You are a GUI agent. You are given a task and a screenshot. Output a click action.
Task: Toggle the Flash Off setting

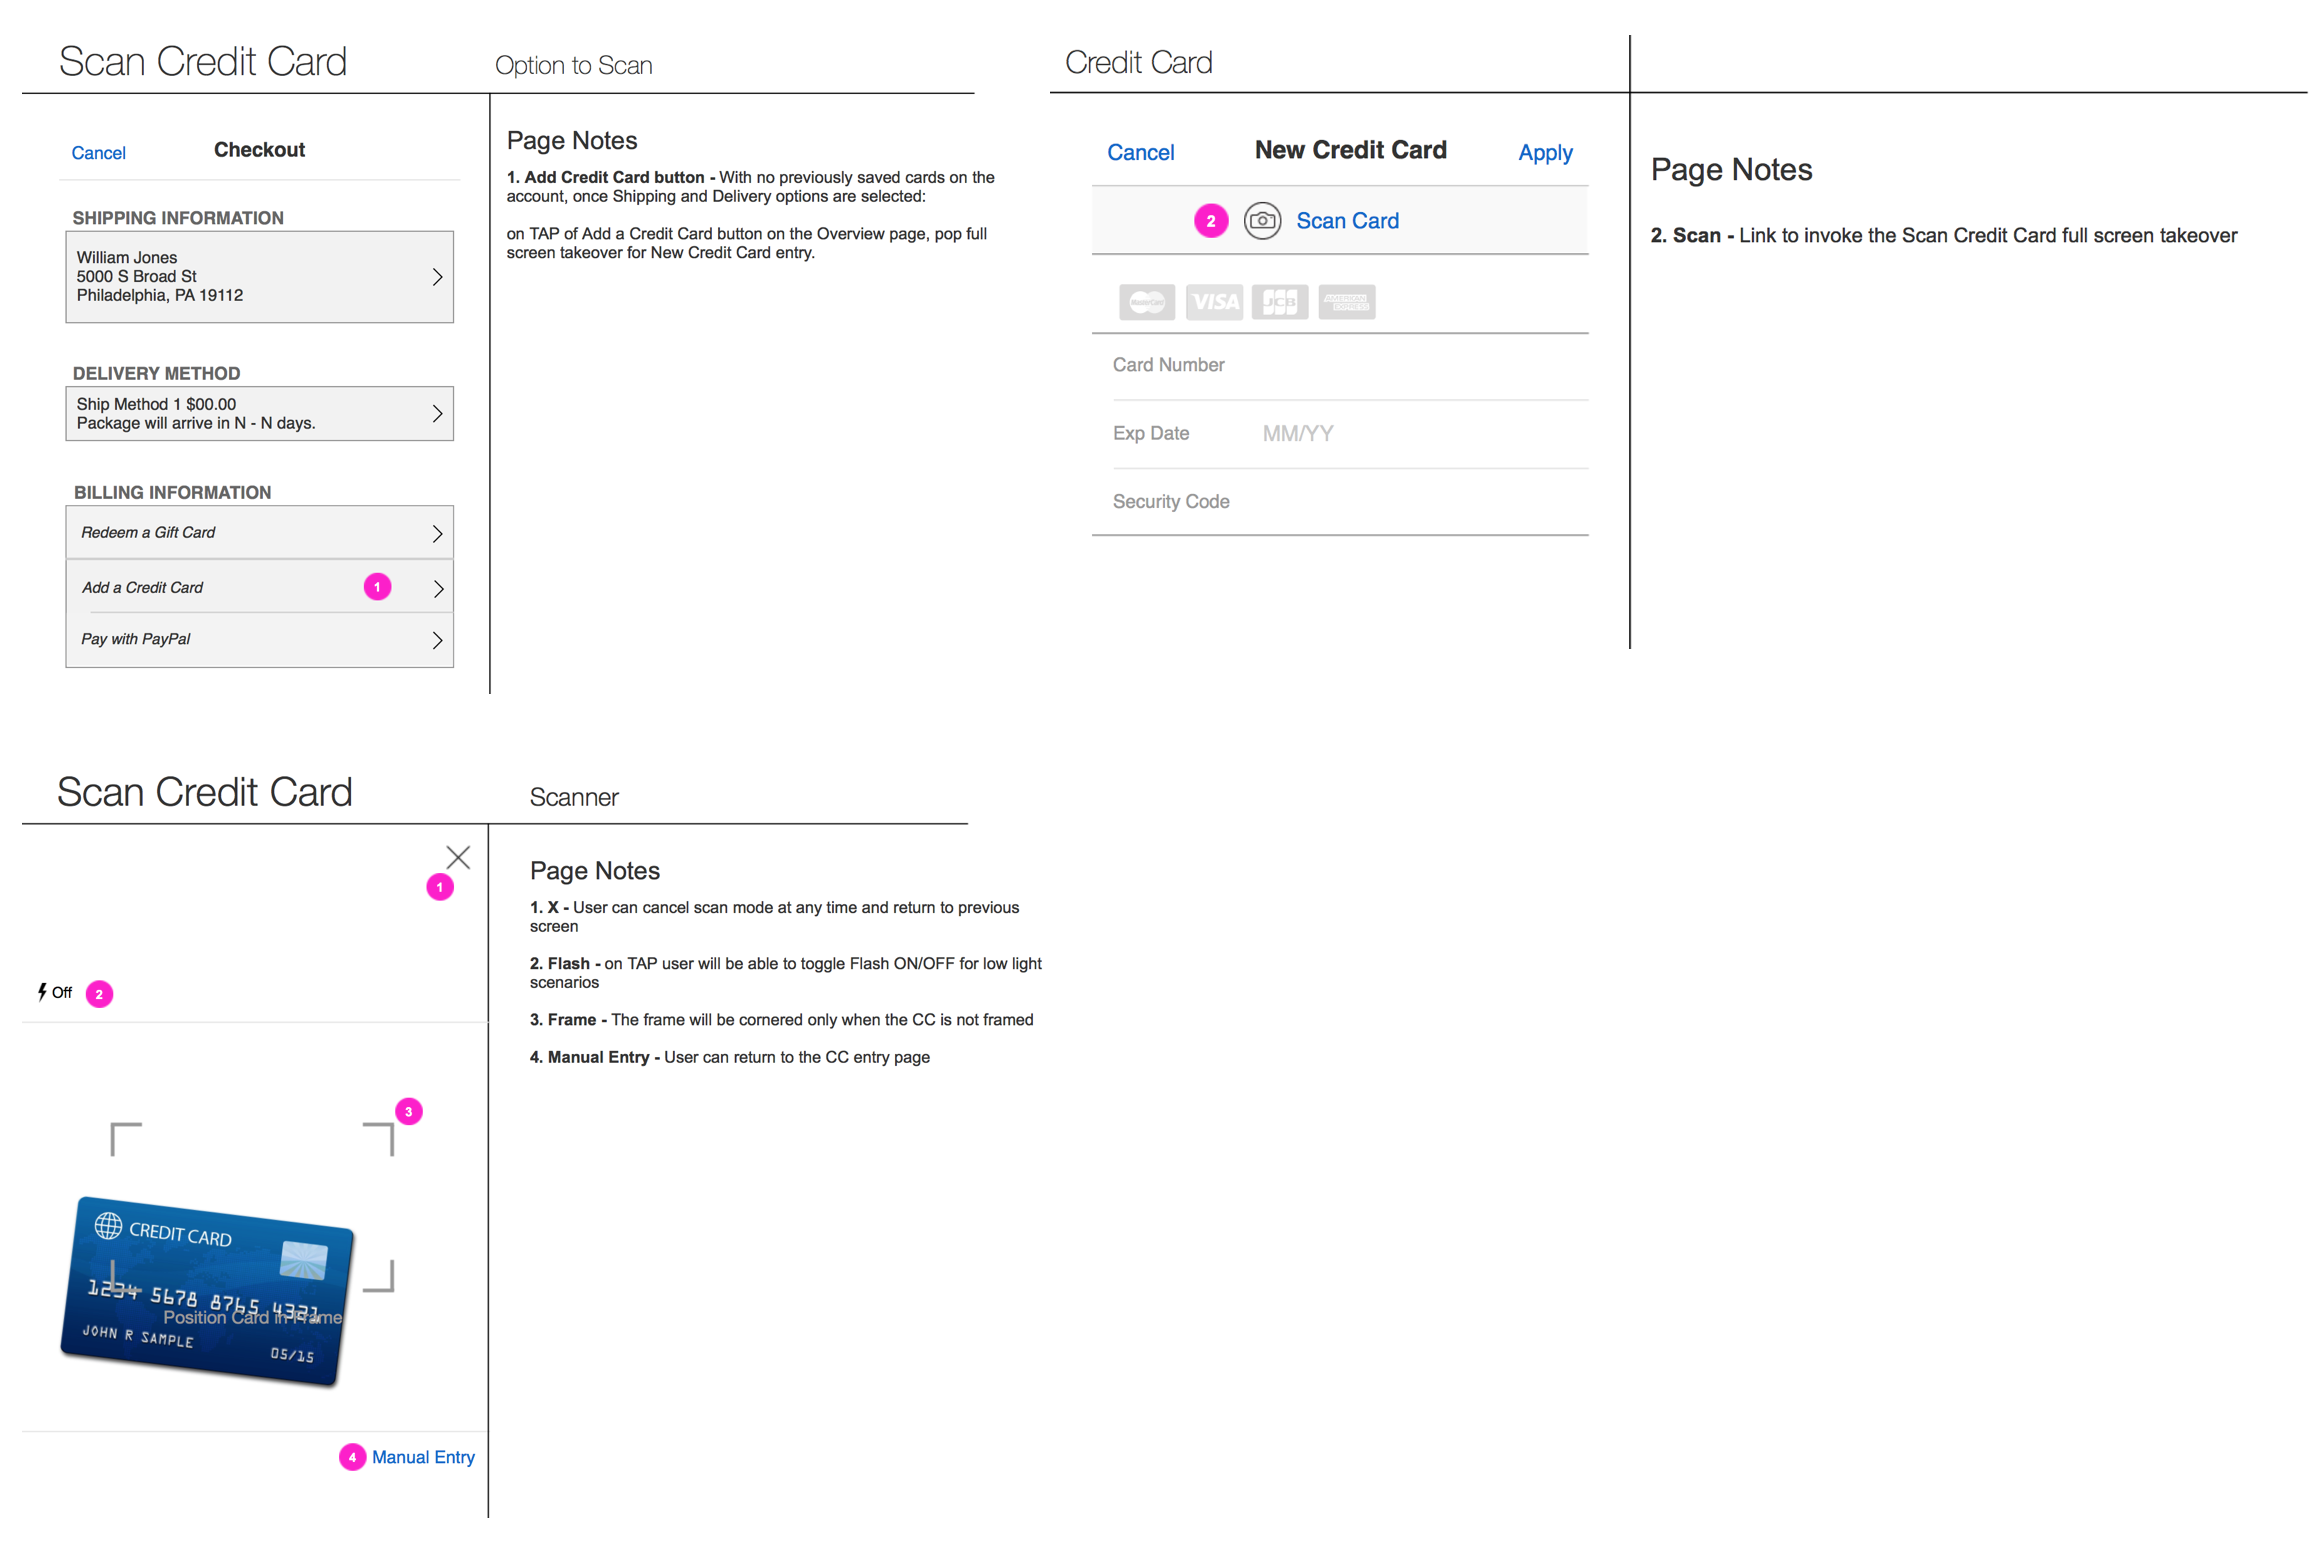[62, 992]
